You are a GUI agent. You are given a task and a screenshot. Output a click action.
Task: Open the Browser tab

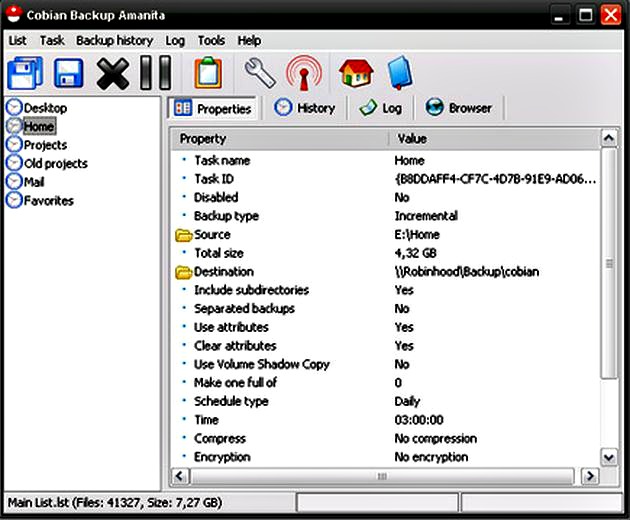click(459, 108)
